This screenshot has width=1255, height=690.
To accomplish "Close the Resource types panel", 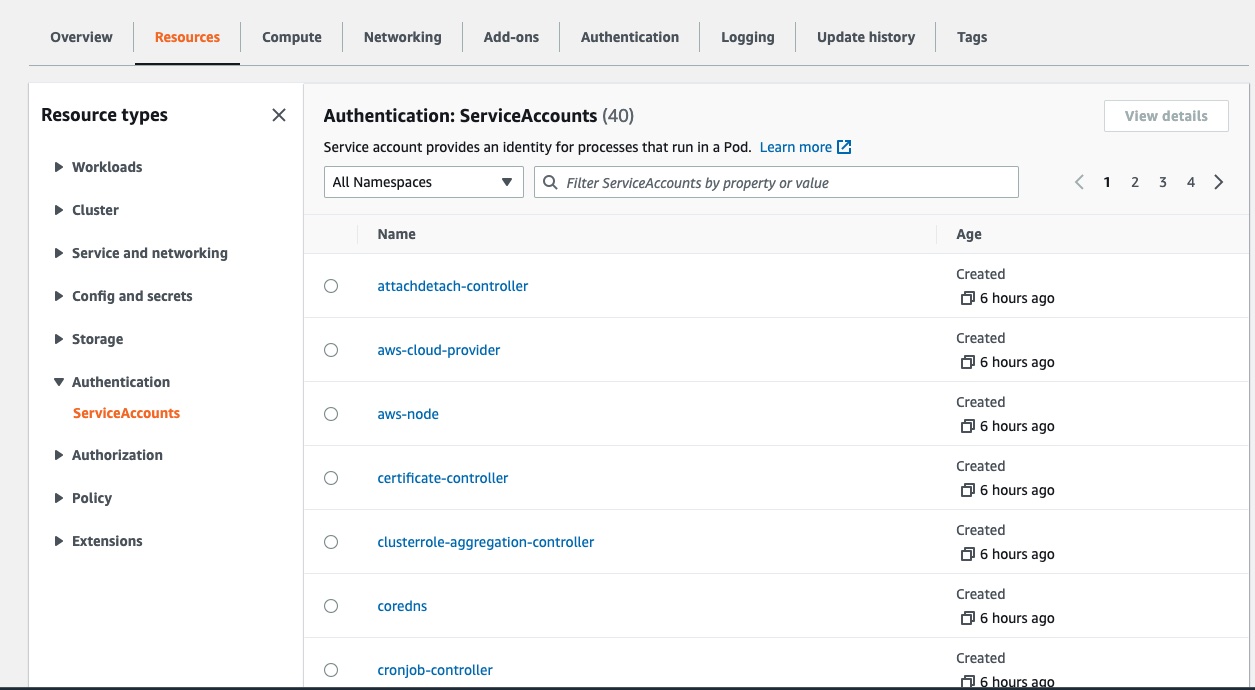I will 279,115.
